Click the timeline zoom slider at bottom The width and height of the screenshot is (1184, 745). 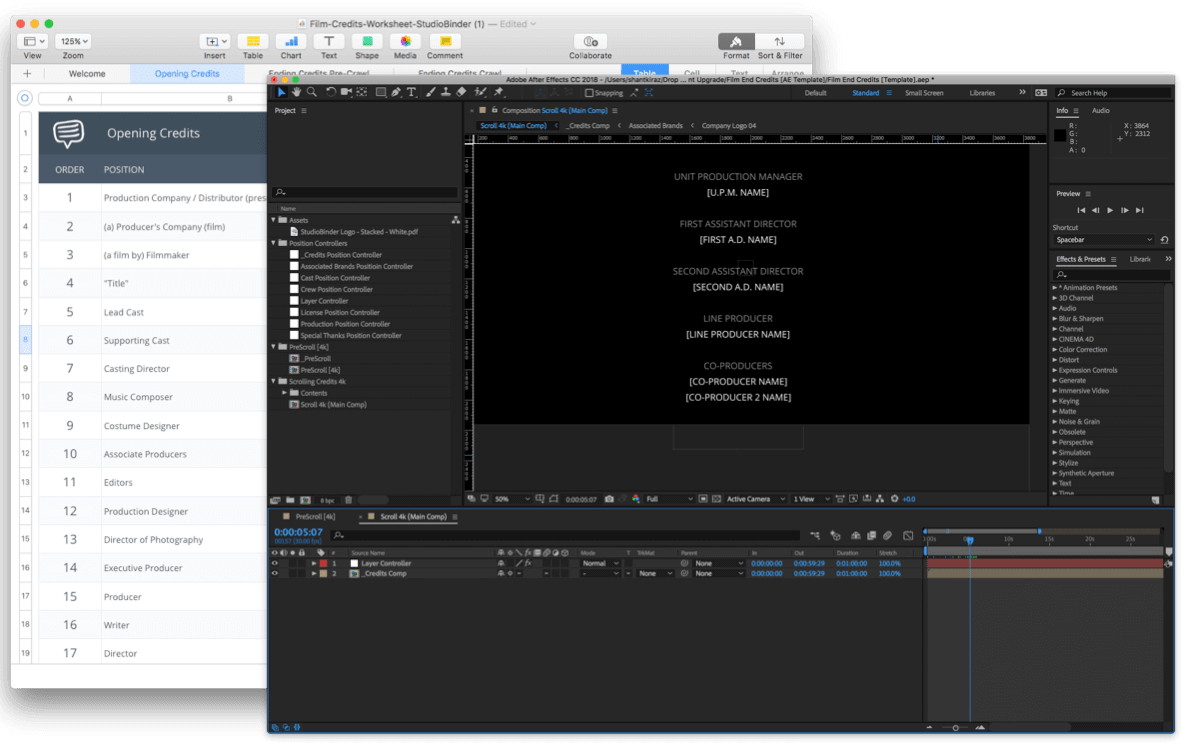955,728
